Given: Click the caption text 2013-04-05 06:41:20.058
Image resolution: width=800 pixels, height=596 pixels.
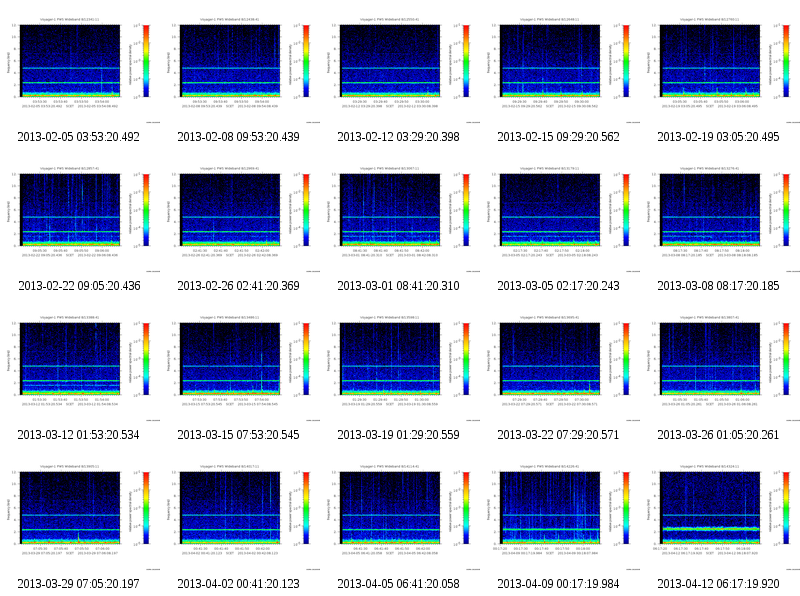Looking at the screenshot, I should [x=398, y=584].
